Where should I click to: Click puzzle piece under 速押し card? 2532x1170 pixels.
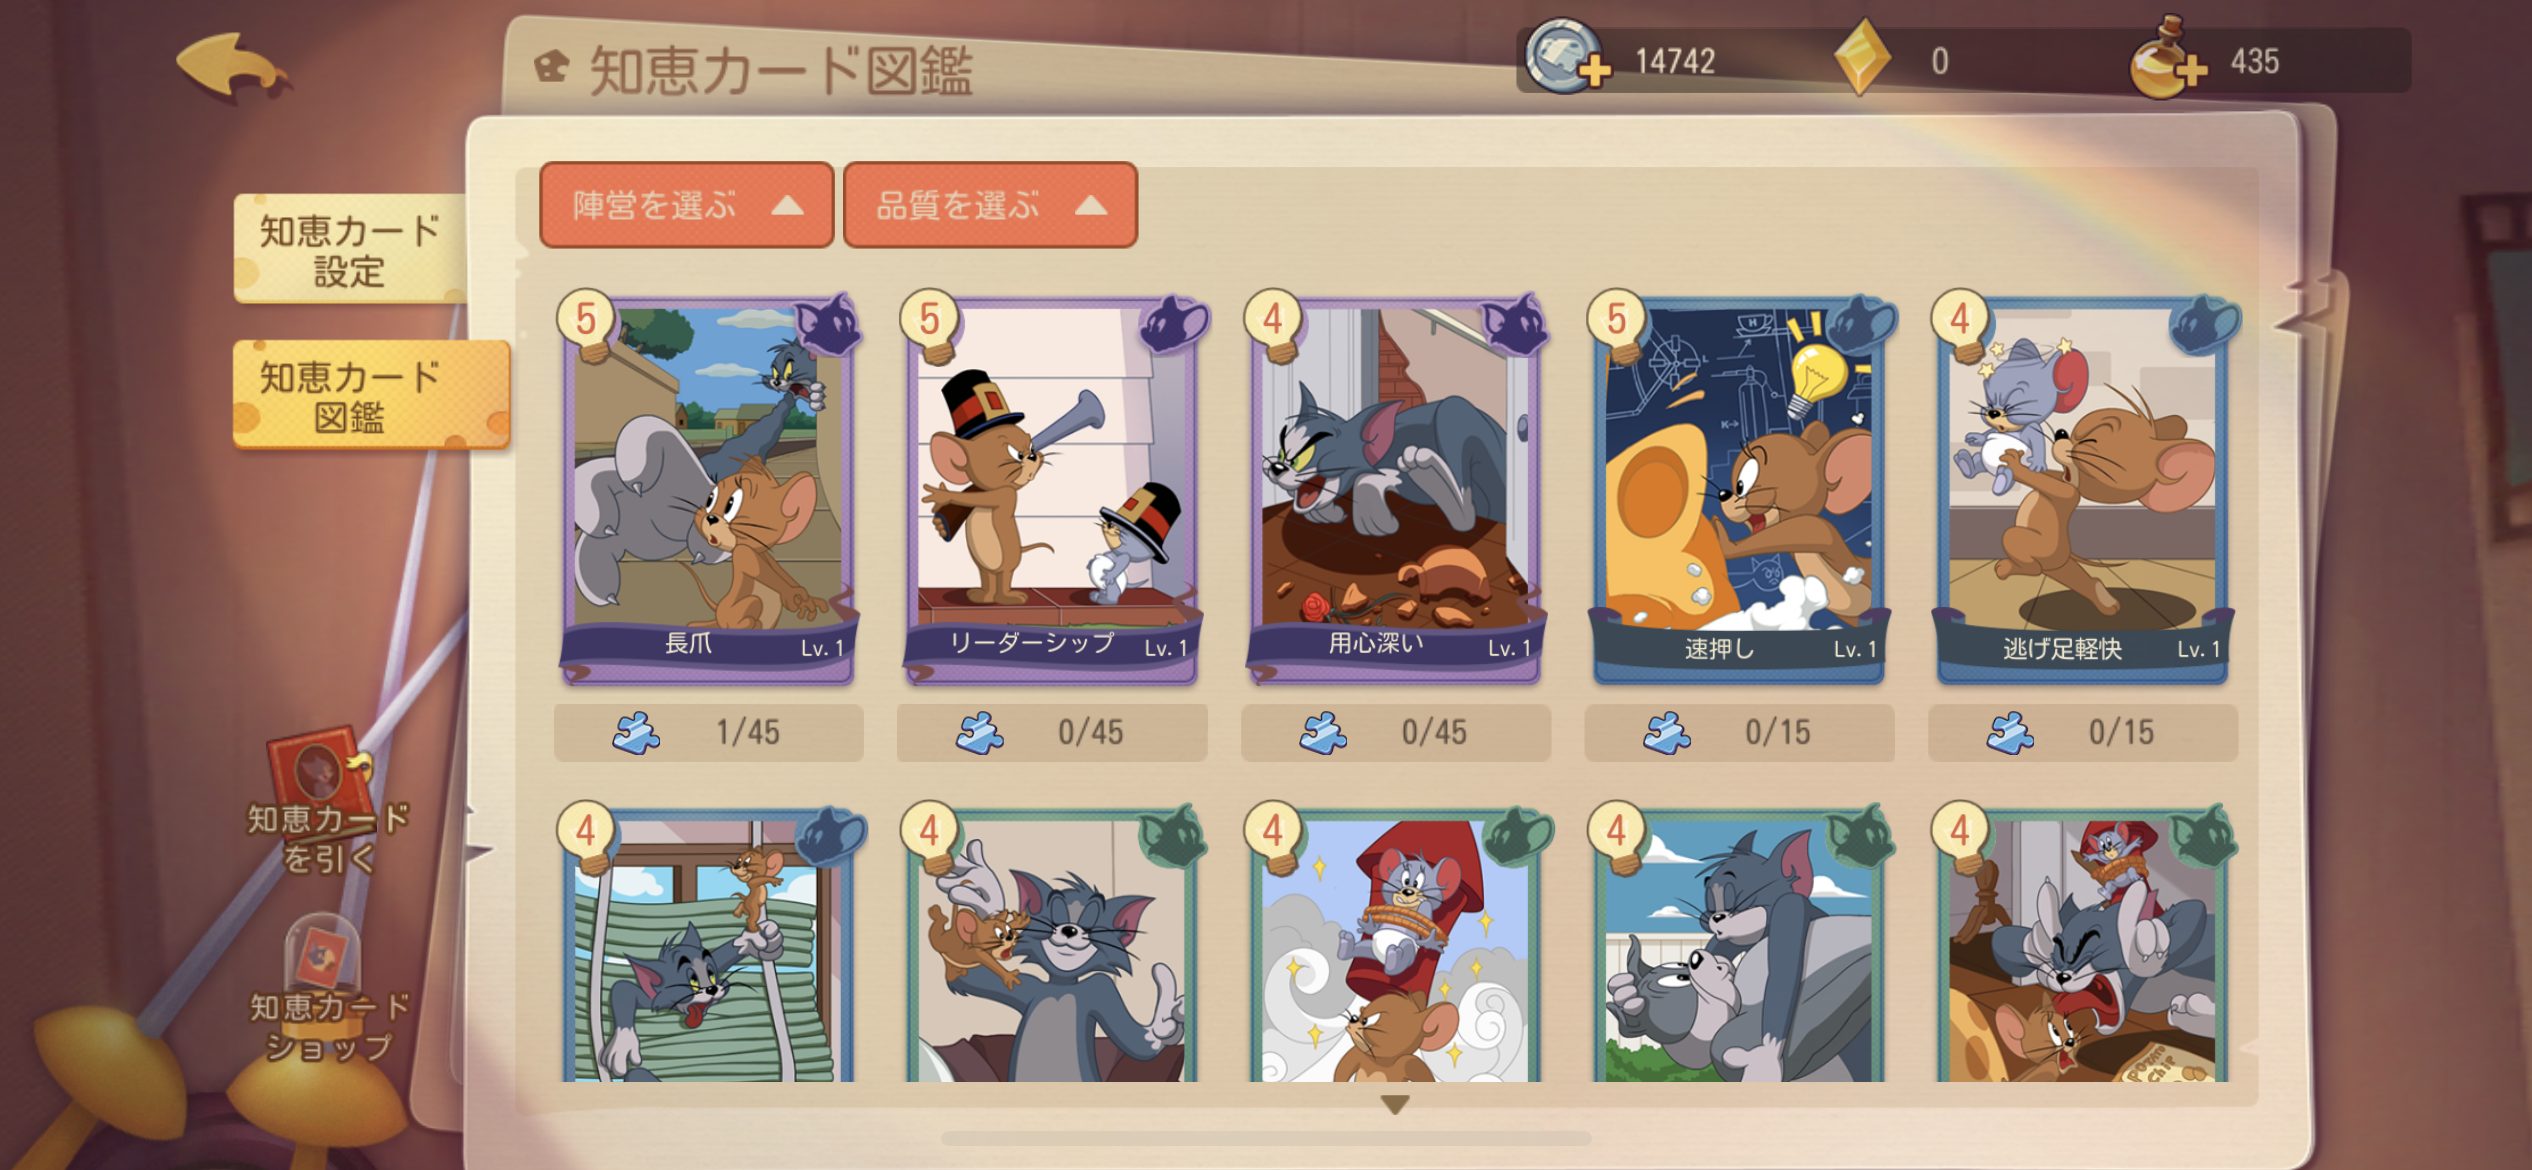1667,733
